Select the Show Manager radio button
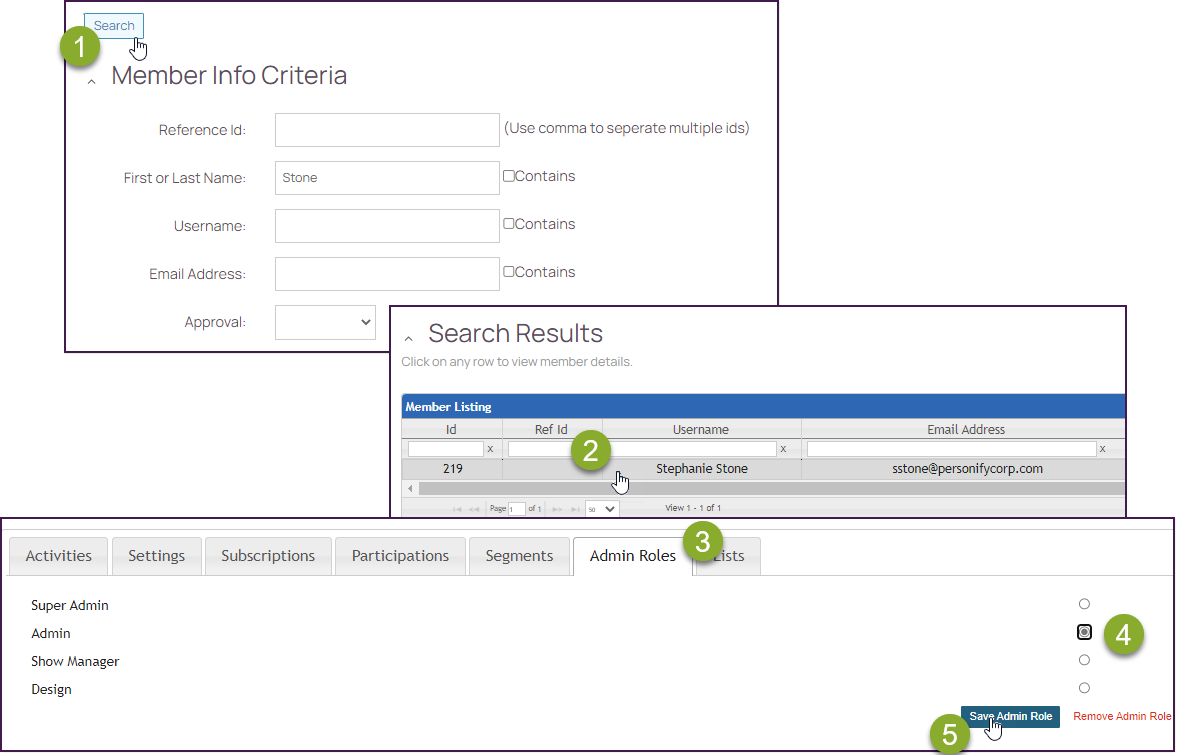This screenshot has height=755, width=1177. pyautogui.click(x=1084, y=660)
